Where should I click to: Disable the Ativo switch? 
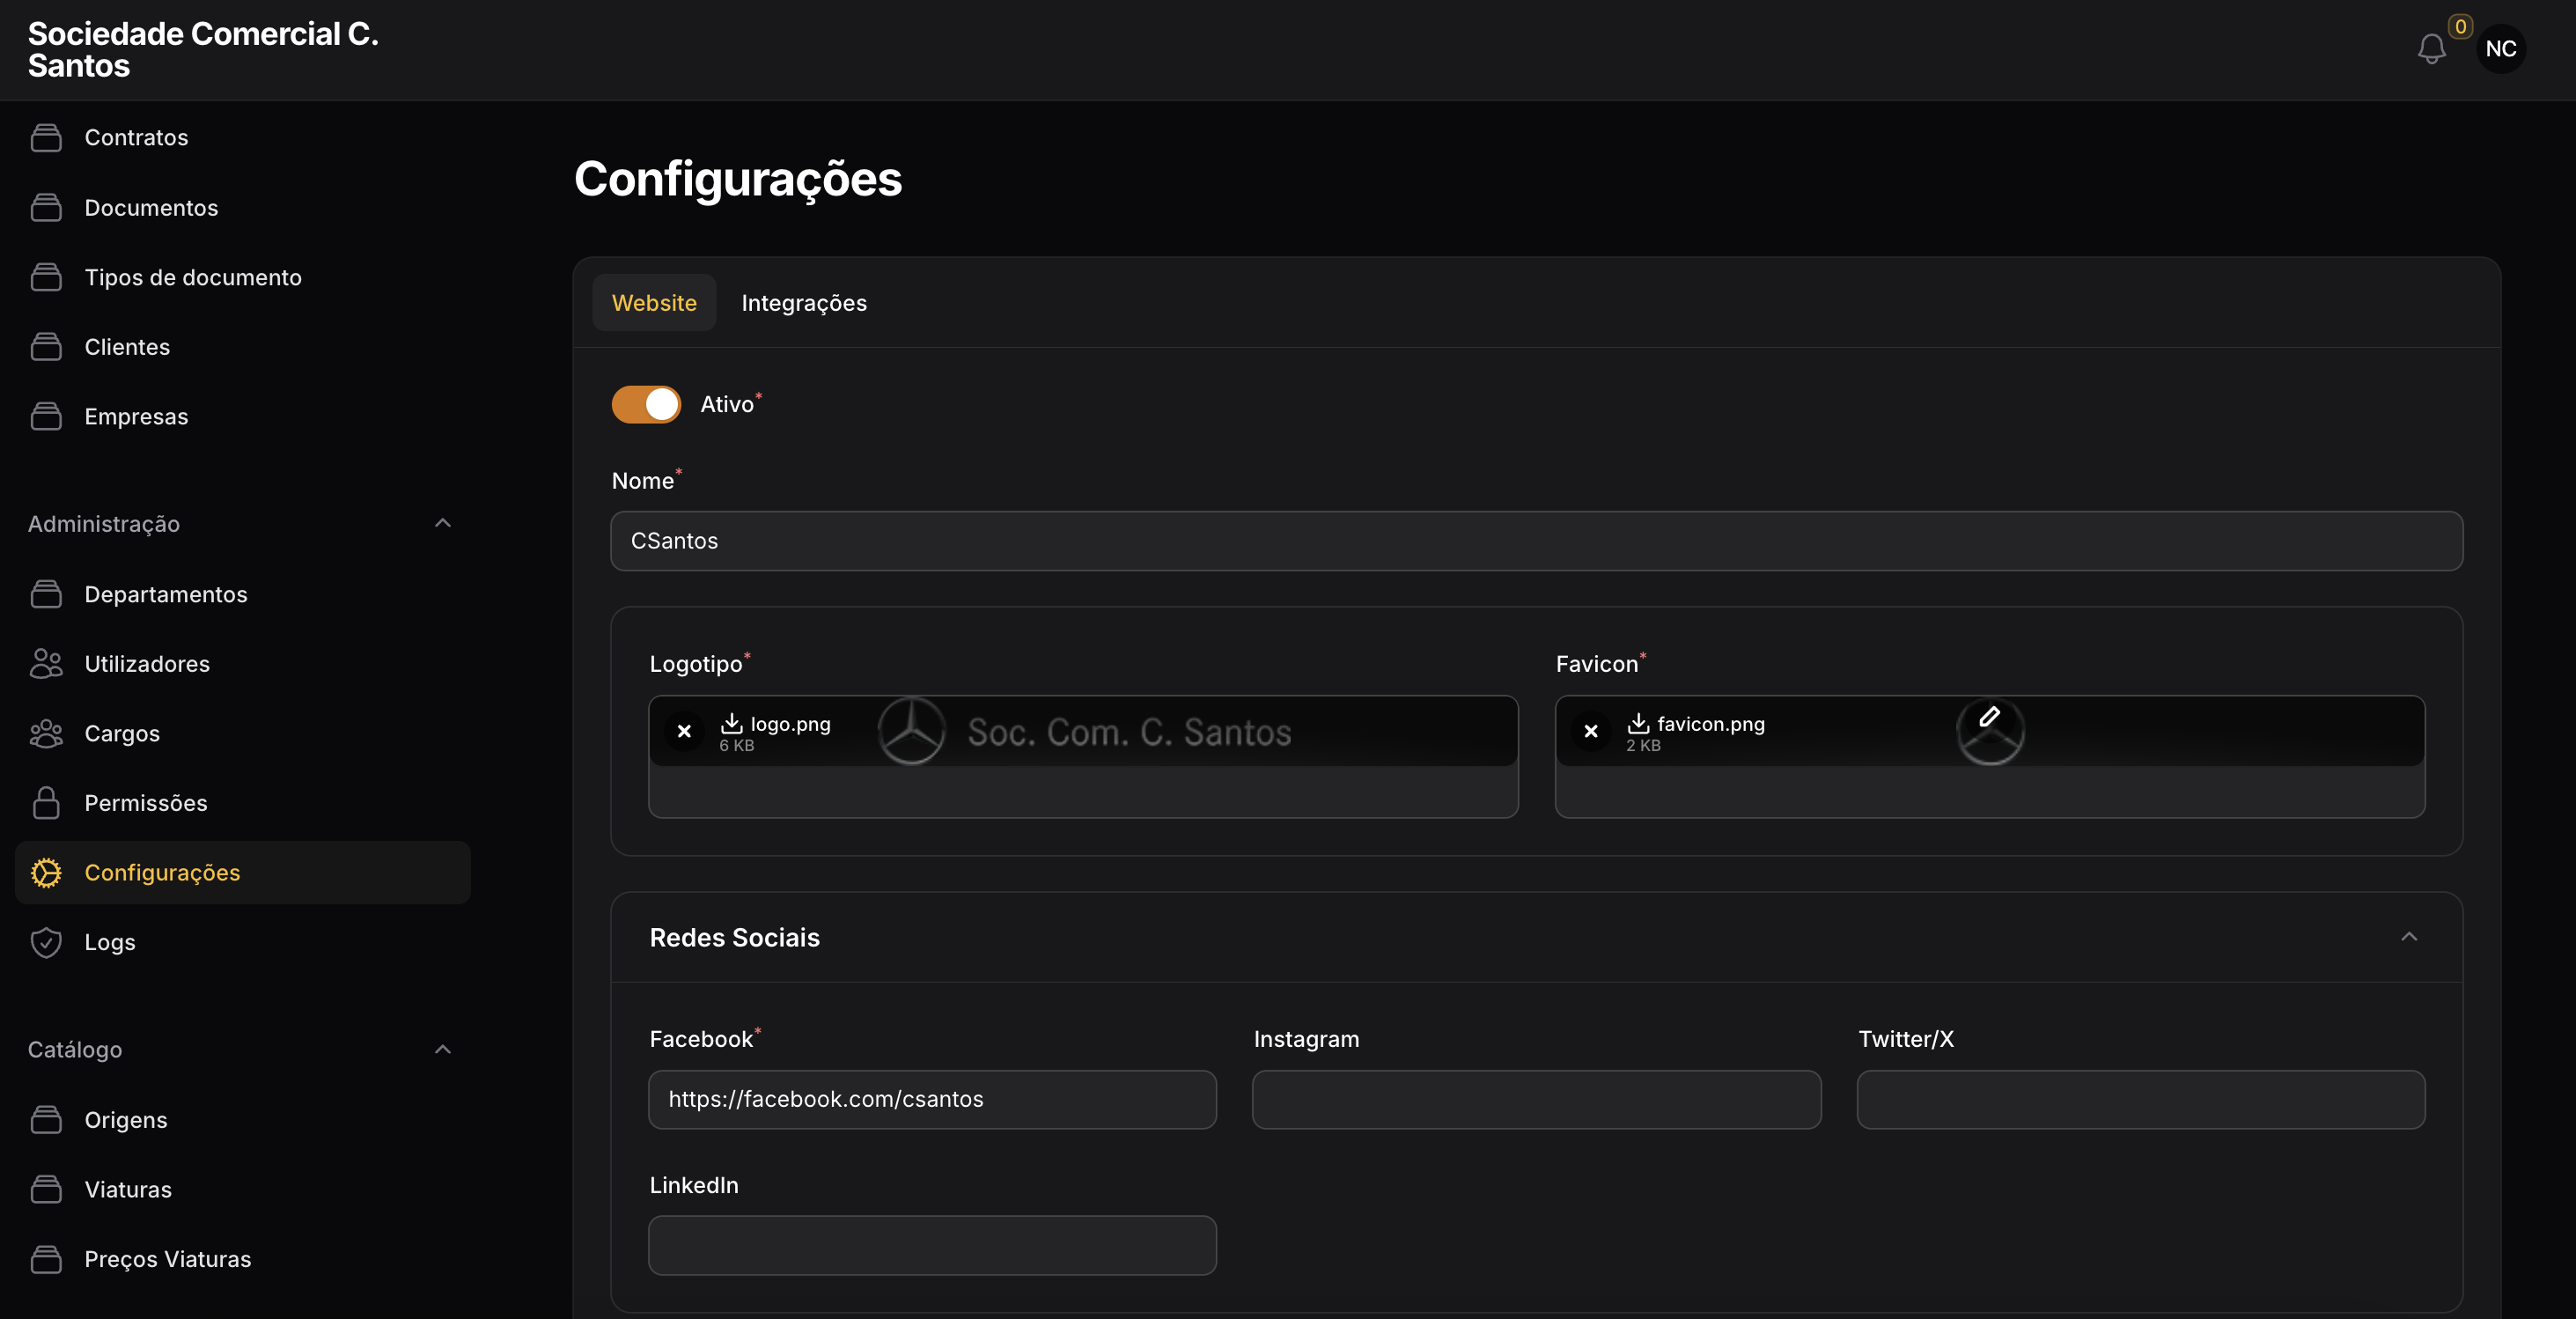click(x=645, y=404)
